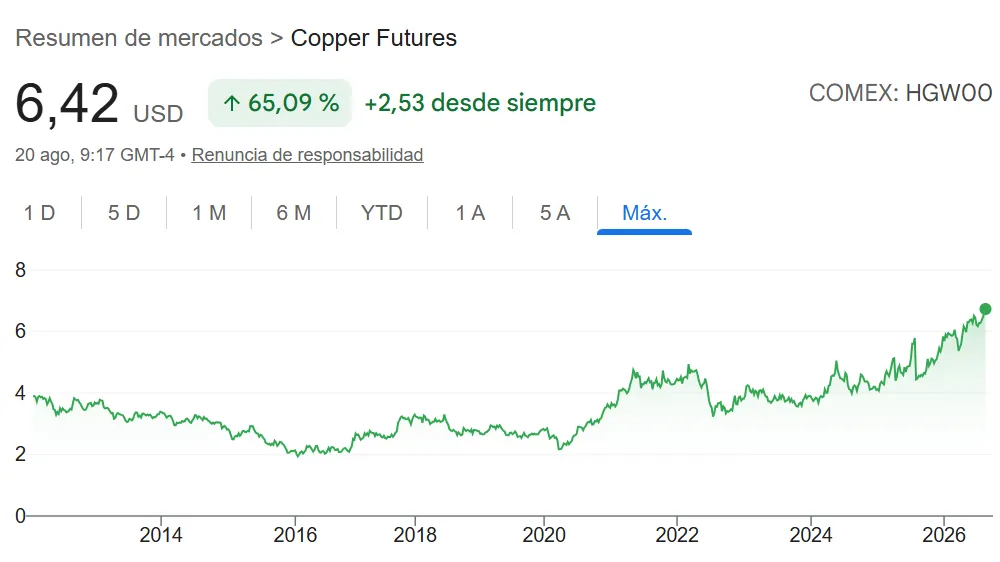The height and width of the screenshot is (562, 1000).
Task: Select the 1 D time range tab
Action: pos(40,212)
